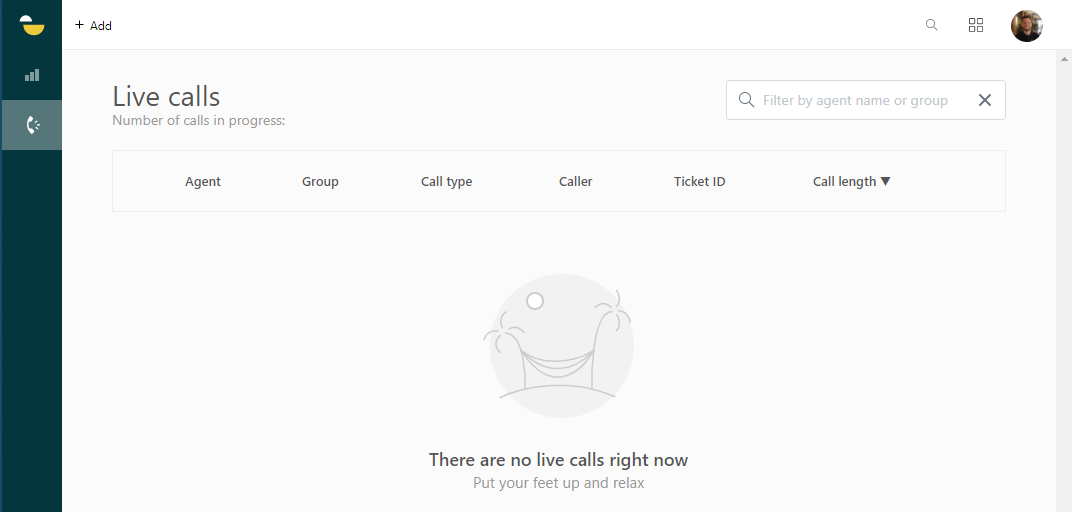The width and height of the screenshot is (1072, 512).
Task: Open the user profile avatar menu
Action: tap(1026, 26)
